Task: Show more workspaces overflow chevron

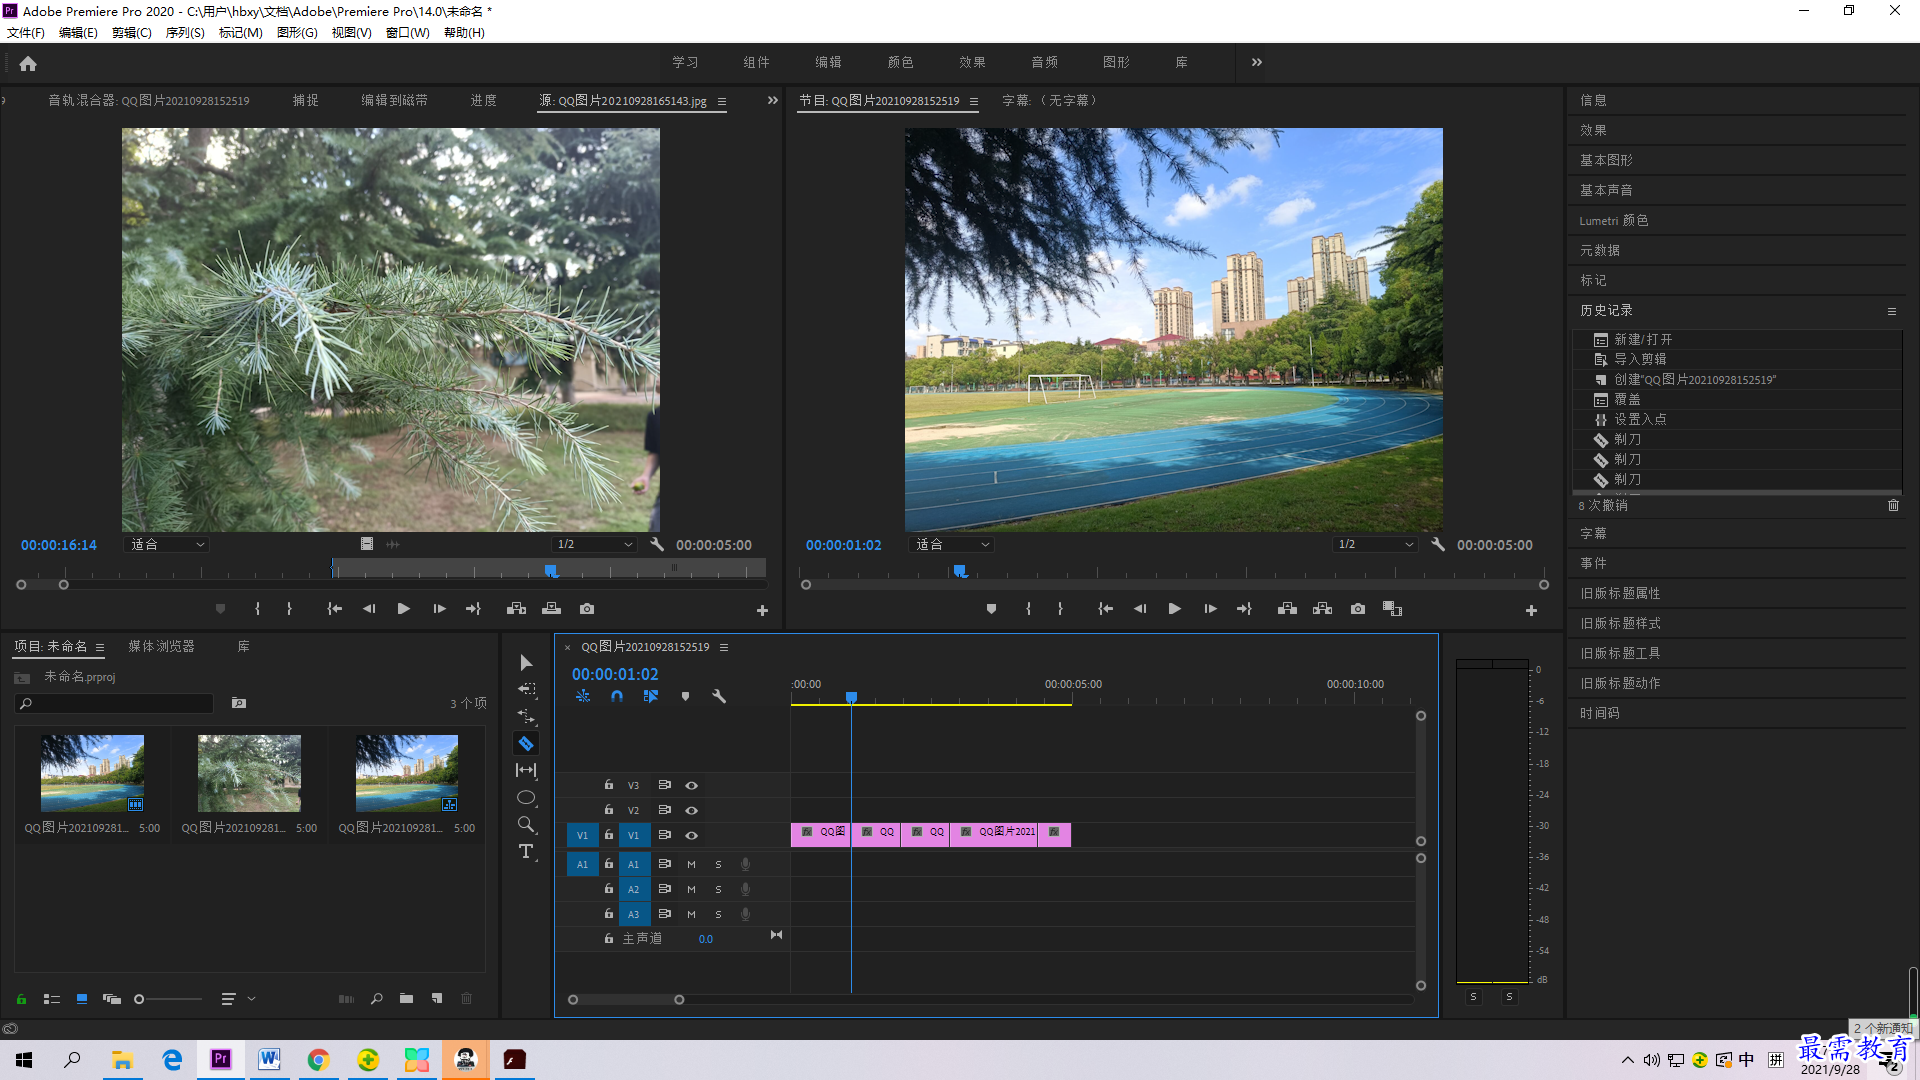Action: (1257, 62)
